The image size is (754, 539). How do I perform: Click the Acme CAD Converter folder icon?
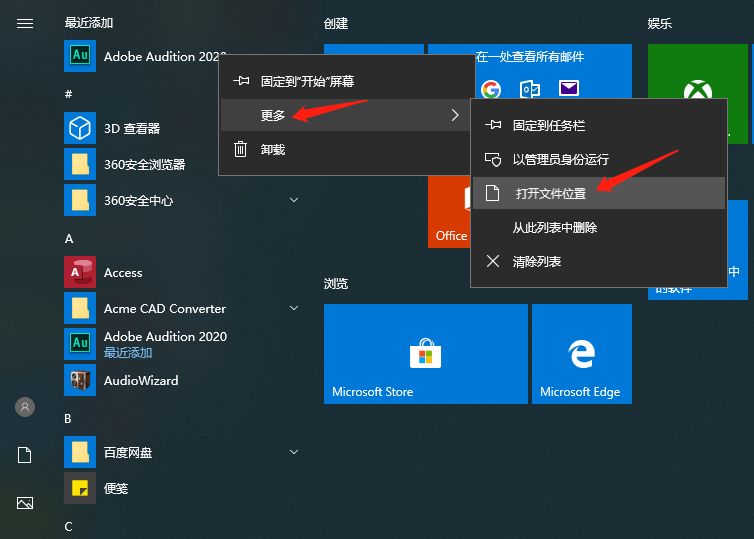(80, 308)
